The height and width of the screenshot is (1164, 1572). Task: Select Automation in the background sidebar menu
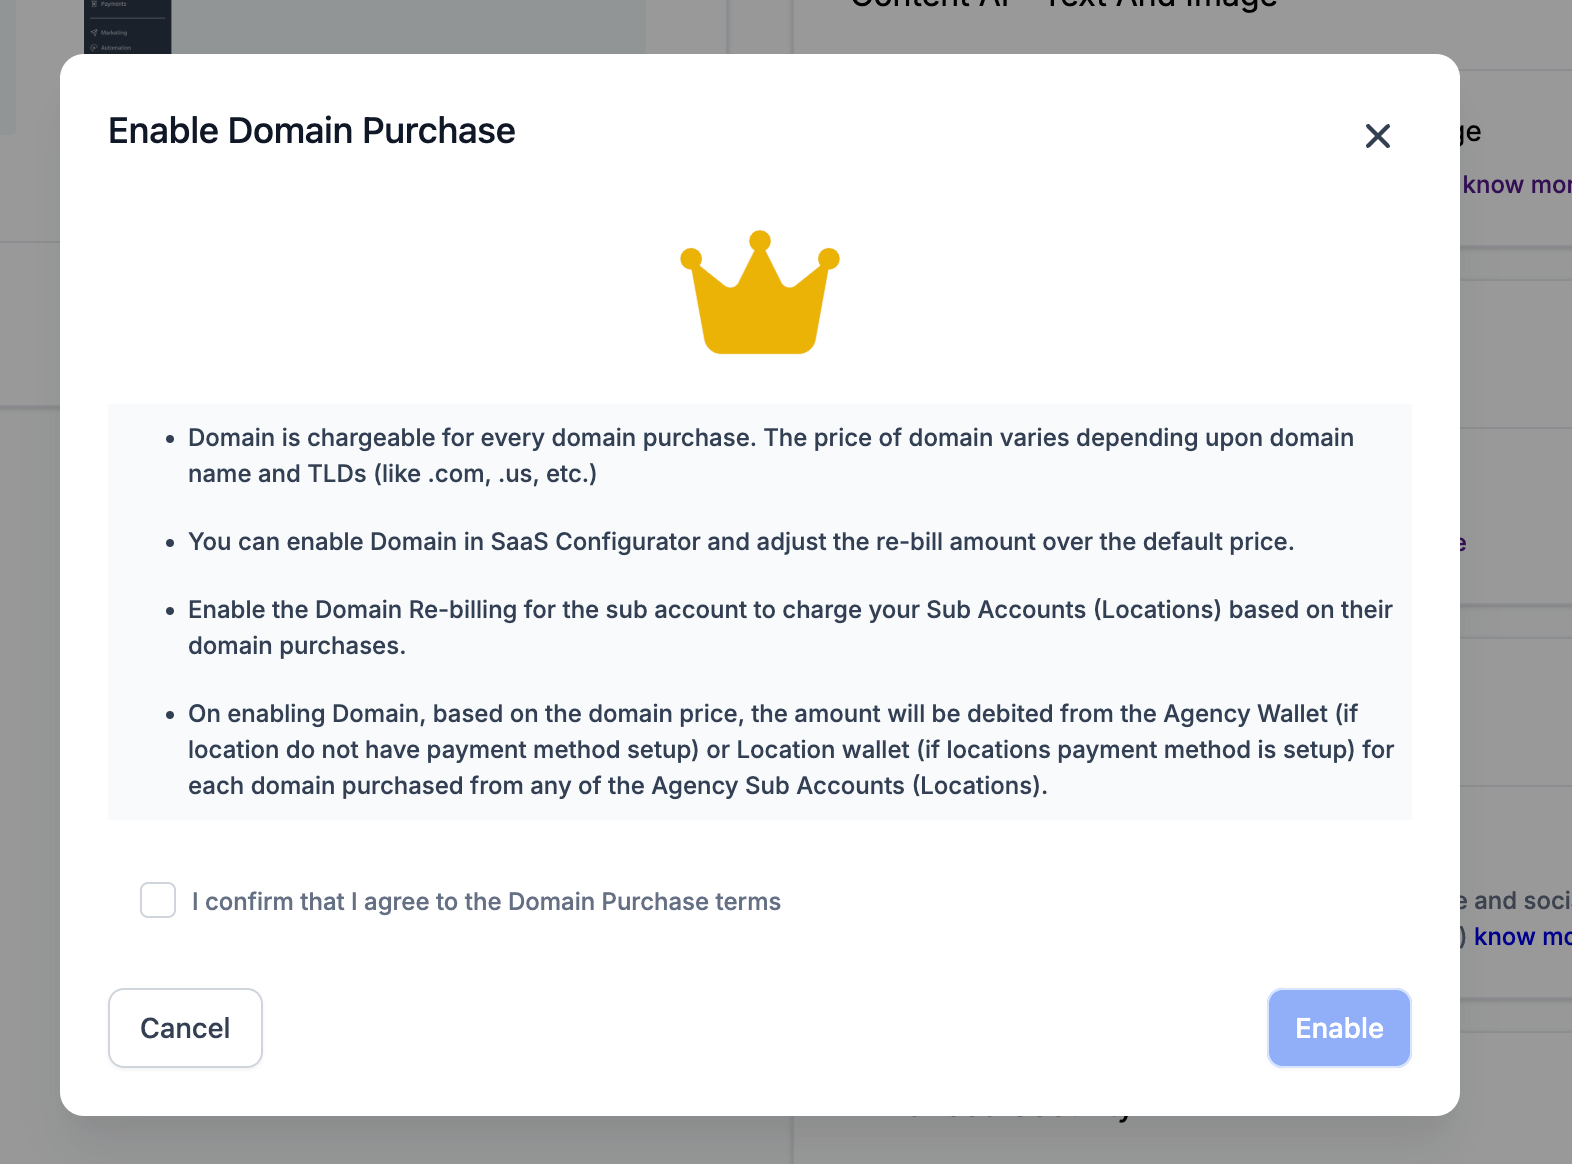116,47
